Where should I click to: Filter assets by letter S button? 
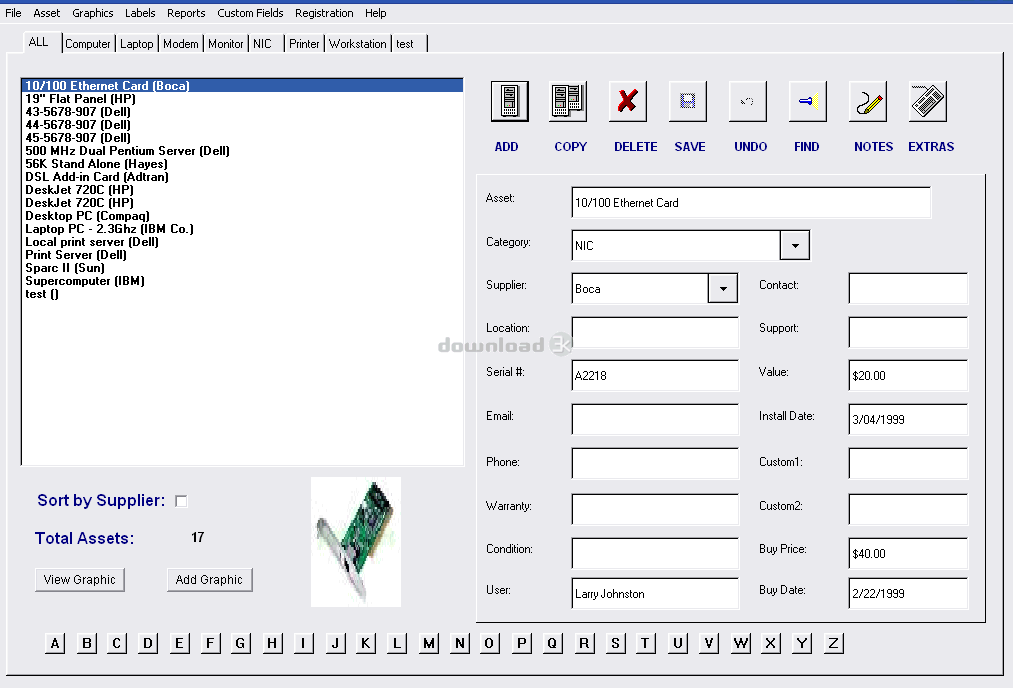pyautogui.click(x=615, y=643)
